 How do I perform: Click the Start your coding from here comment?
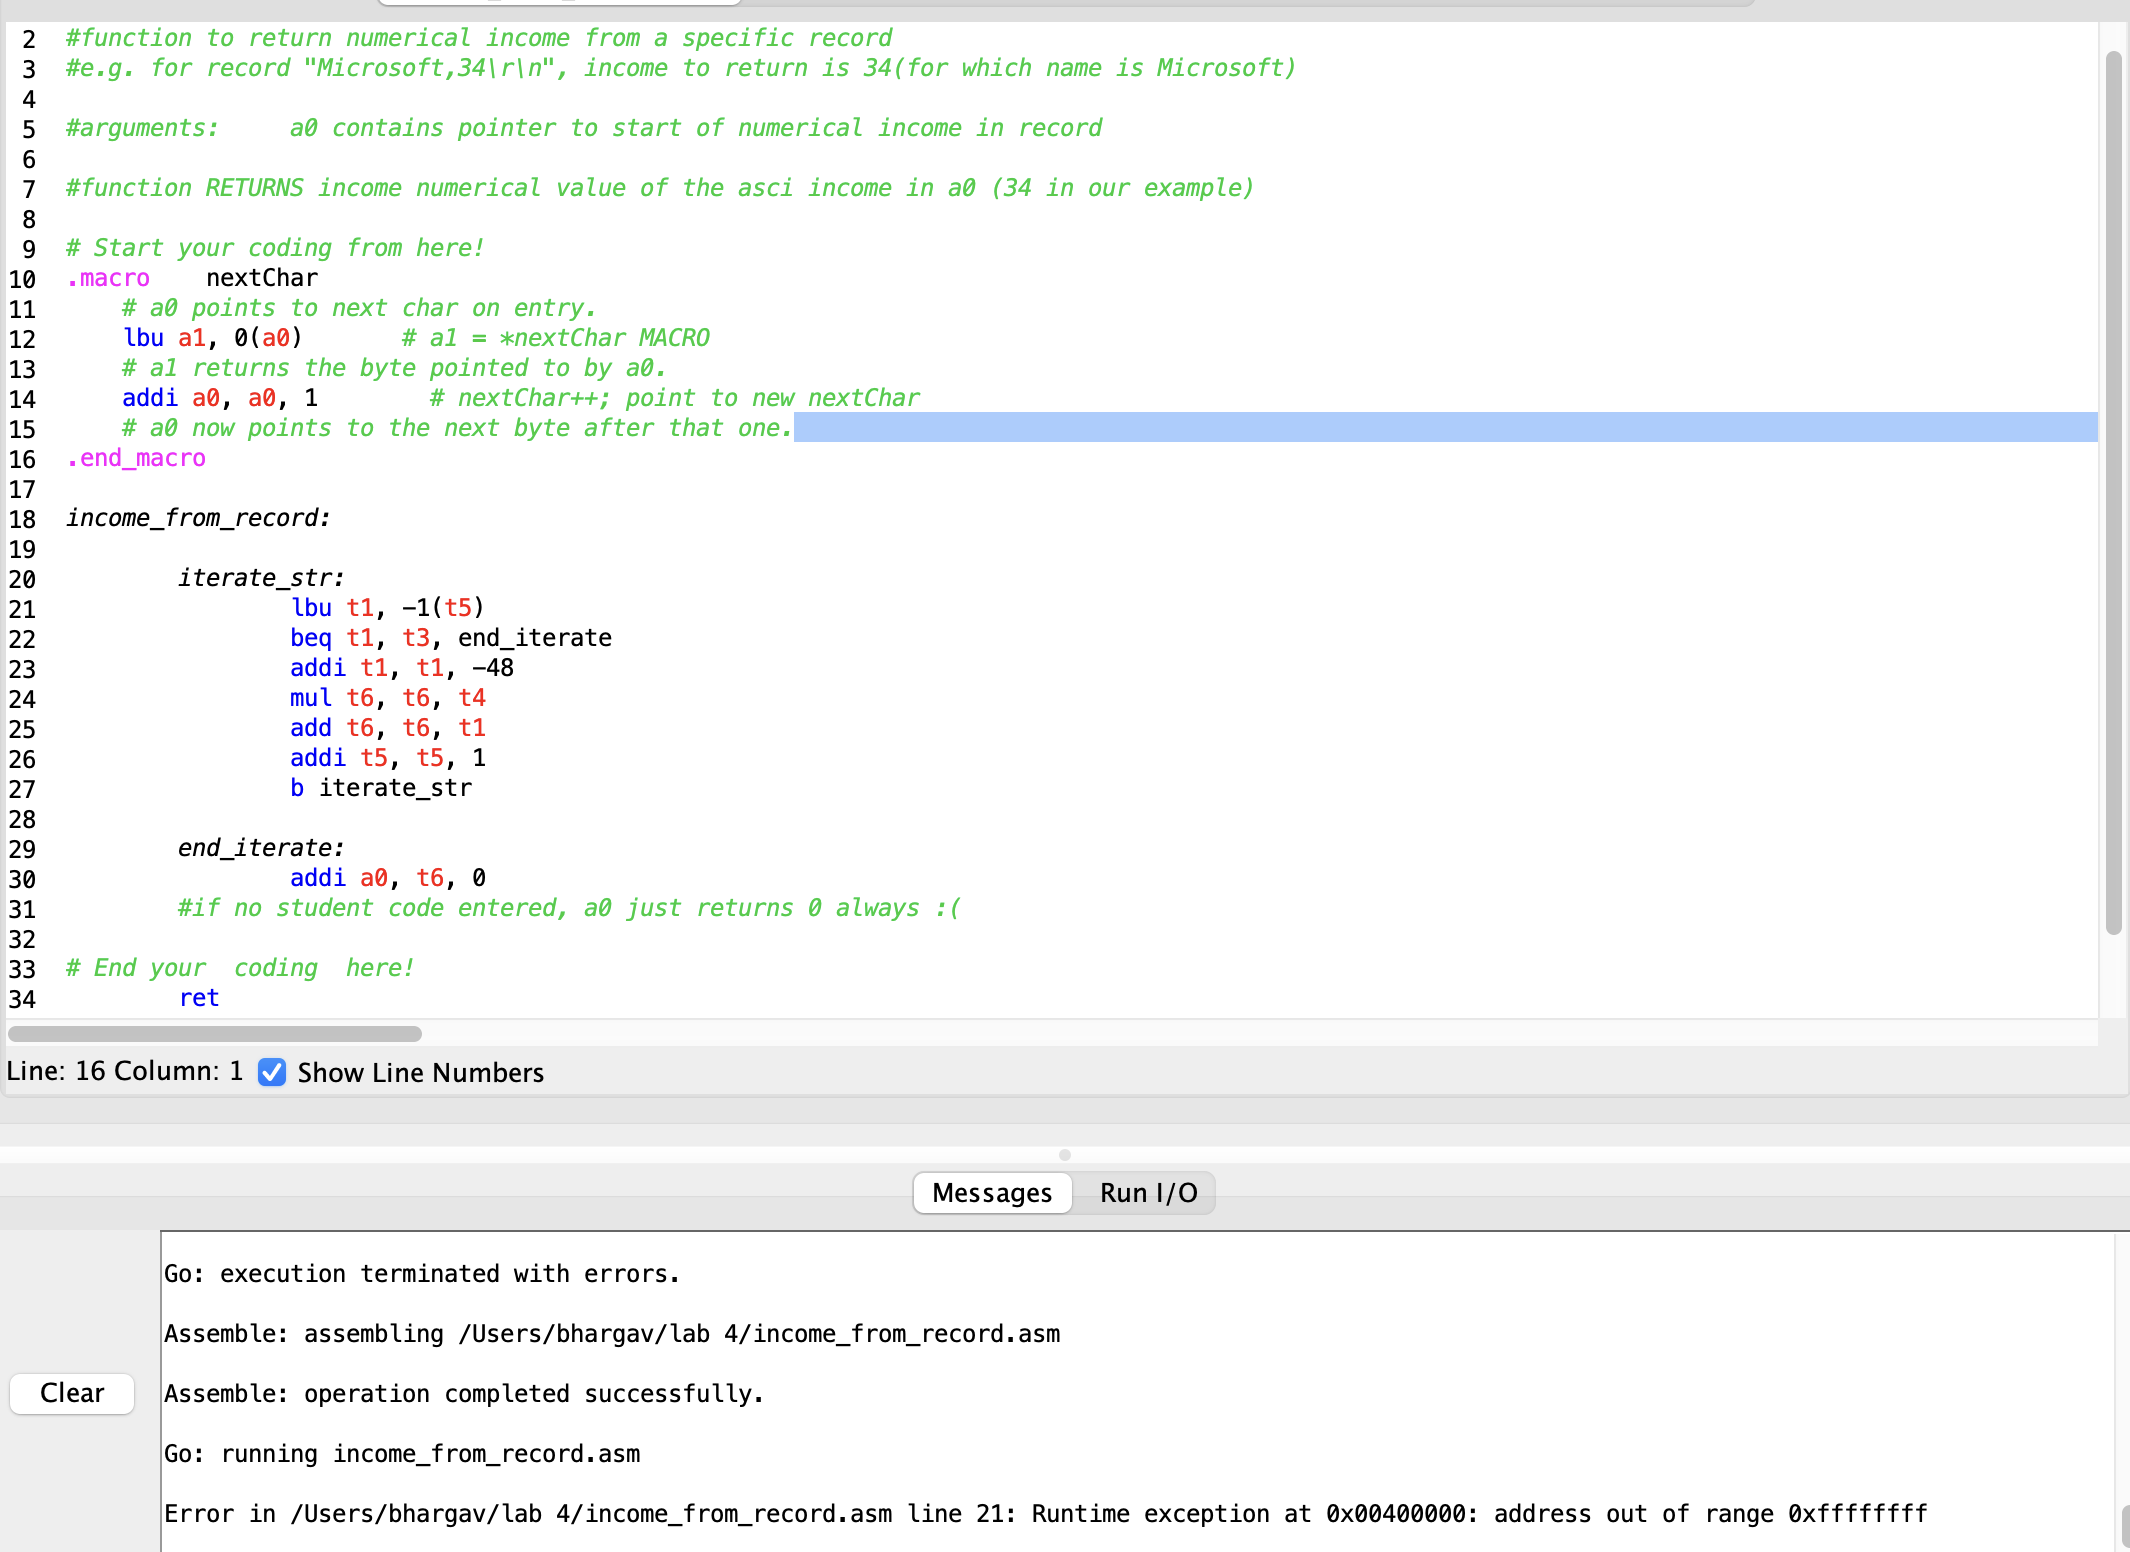point(274,247)
